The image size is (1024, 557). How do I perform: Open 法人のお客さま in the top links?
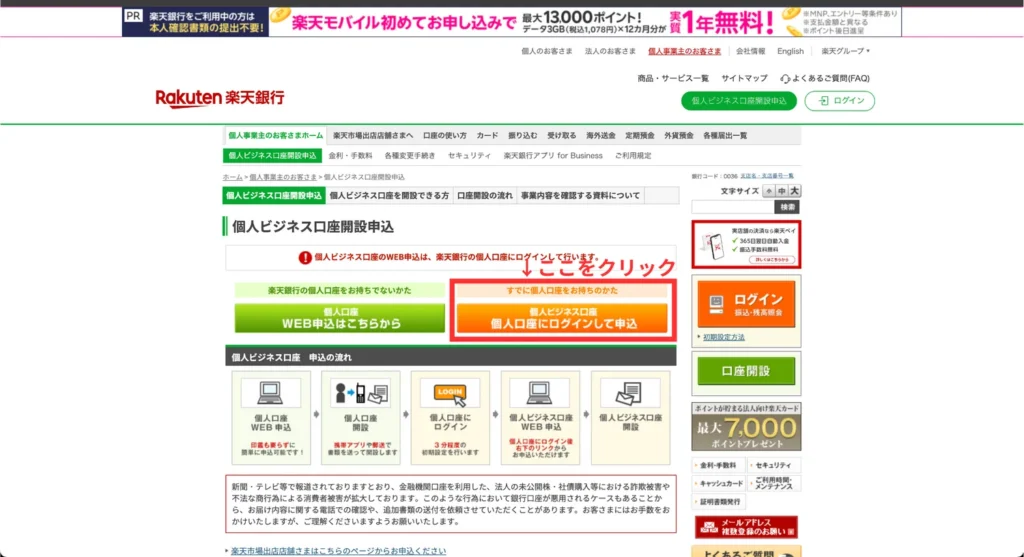click(610, 51)
